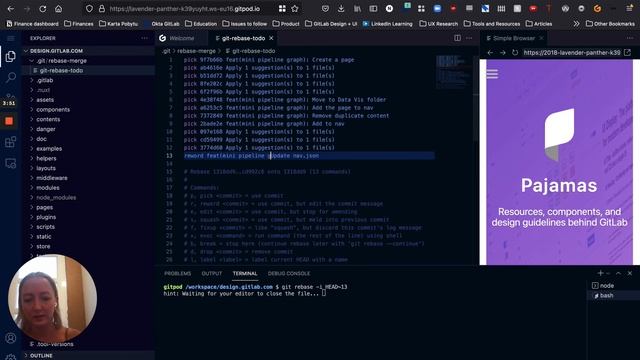
Task: Go back in Simple Browser
Action: tap(490, 53)
